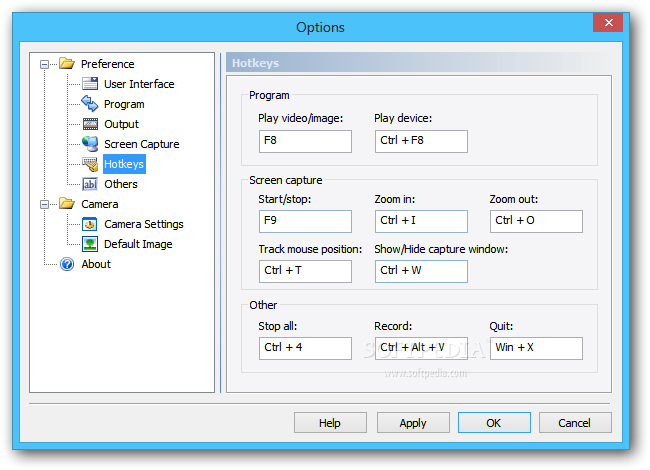Click the 'Other' group title
Image resolution: width=650 pixels, height=470 pixels.
(263, 305)
